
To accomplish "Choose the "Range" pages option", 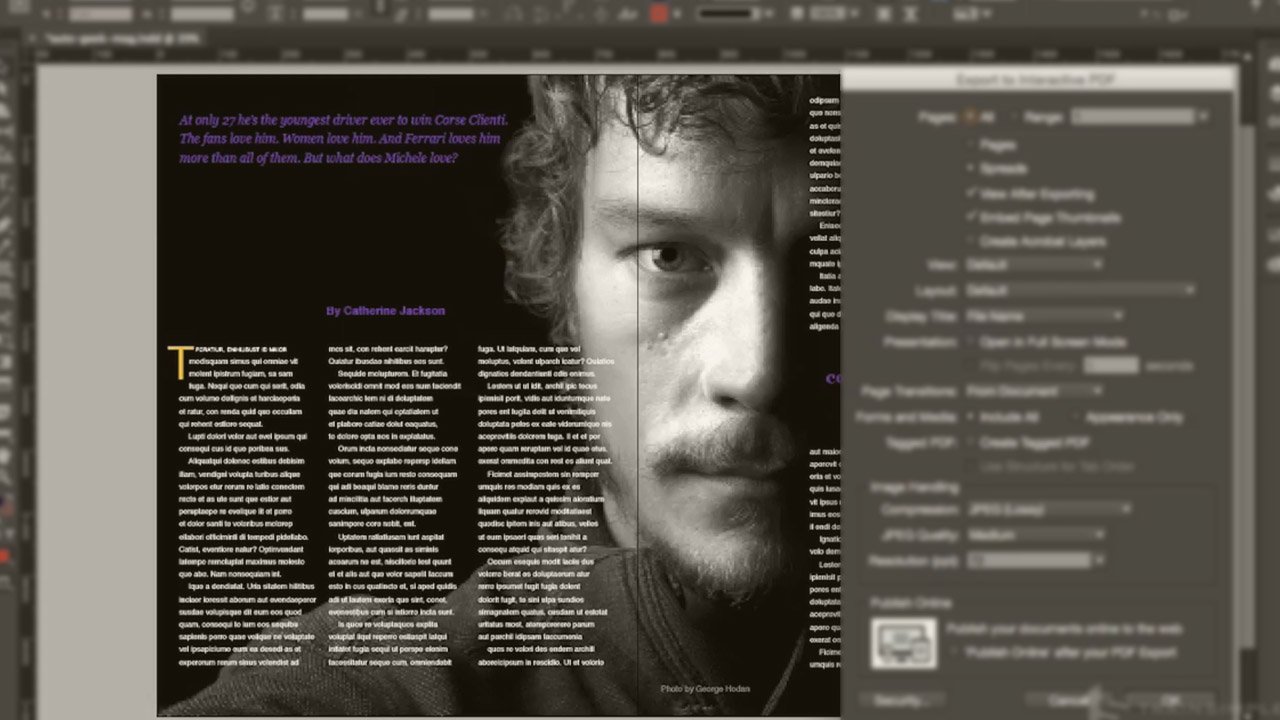I will (x=1014, y=116).
